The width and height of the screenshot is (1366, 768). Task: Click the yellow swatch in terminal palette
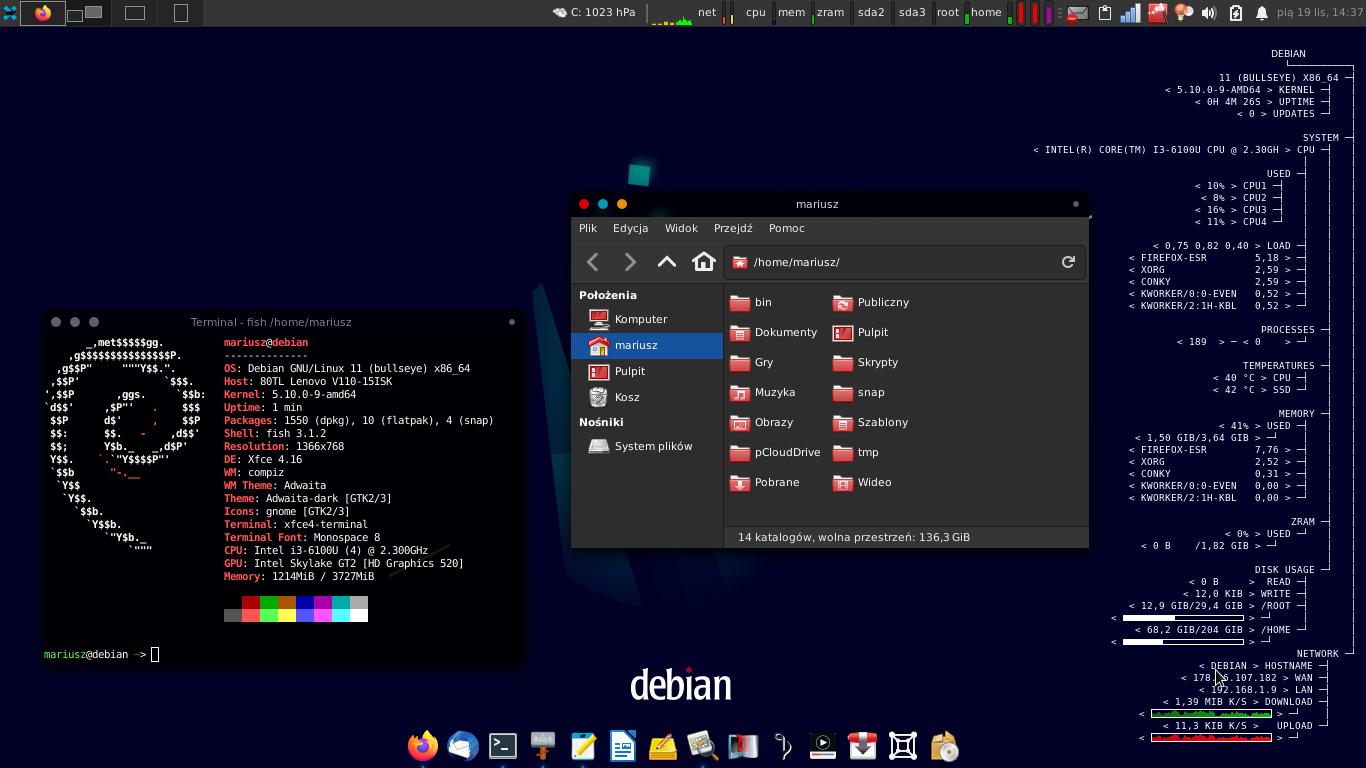[287, 615]
